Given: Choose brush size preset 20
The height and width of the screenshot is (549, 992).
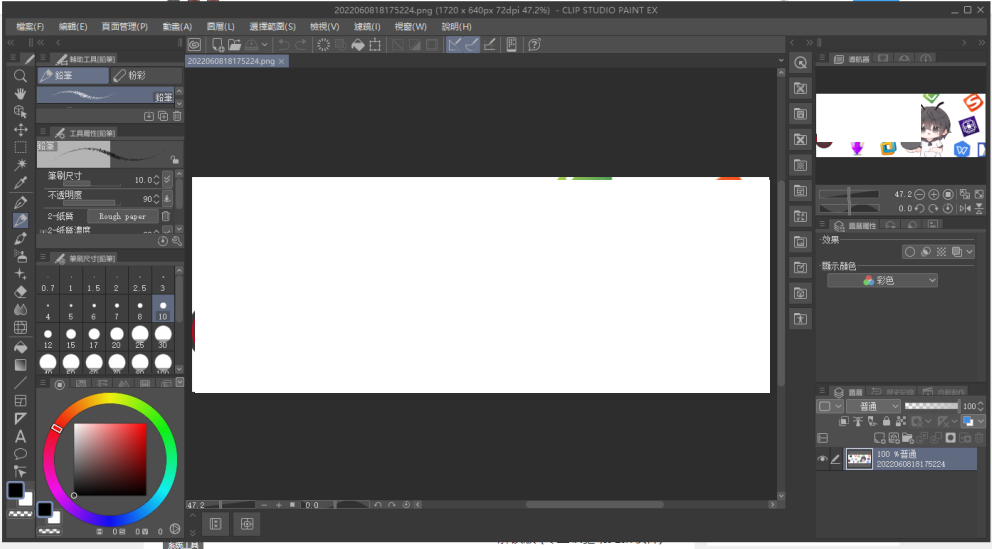Looking at the screenshot, I should tap(116, 338).
